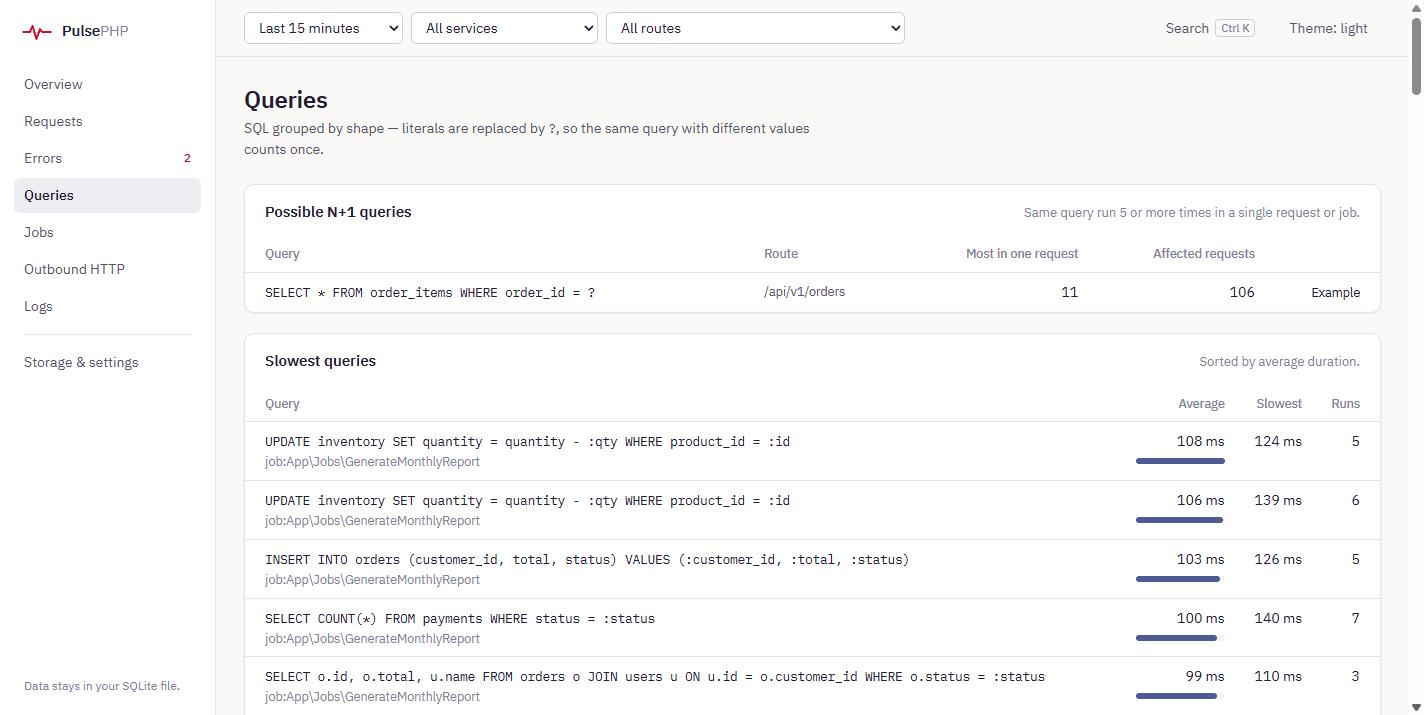This screenshot has width=1424, height=715.
Task: Go to Overview in sidebar
Action: 107,84
